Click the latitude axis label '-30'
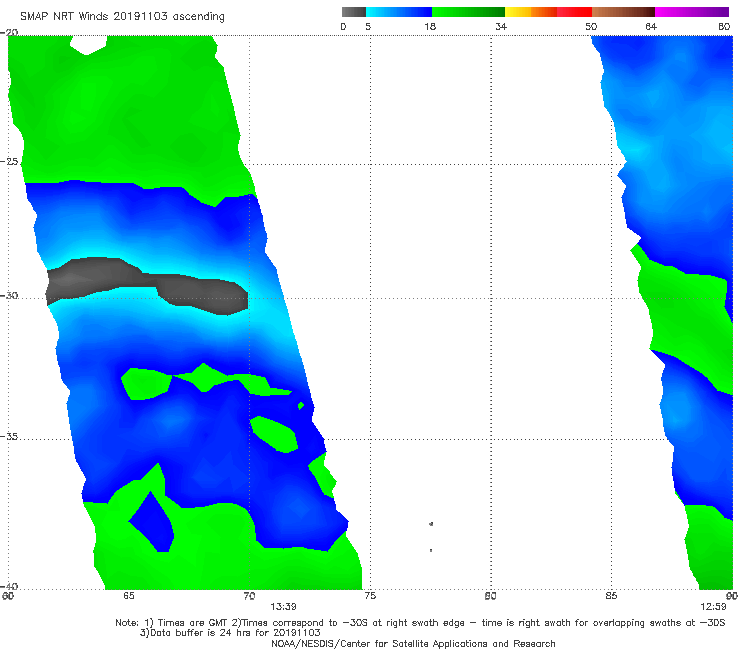The image size is (740, 650). [x=9, y=296]
